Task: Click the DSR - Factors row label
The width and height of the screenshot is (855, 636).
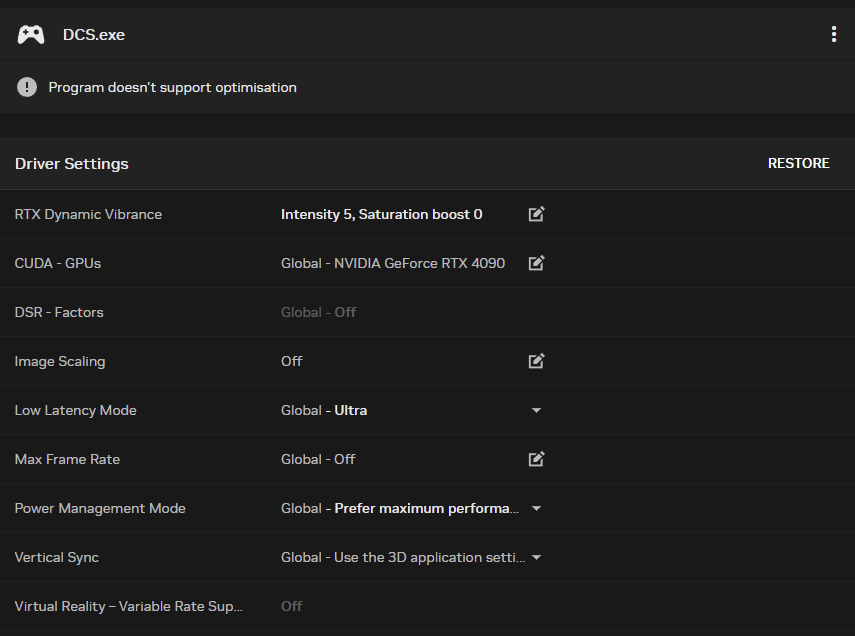Action: click(x=59, y=312)
